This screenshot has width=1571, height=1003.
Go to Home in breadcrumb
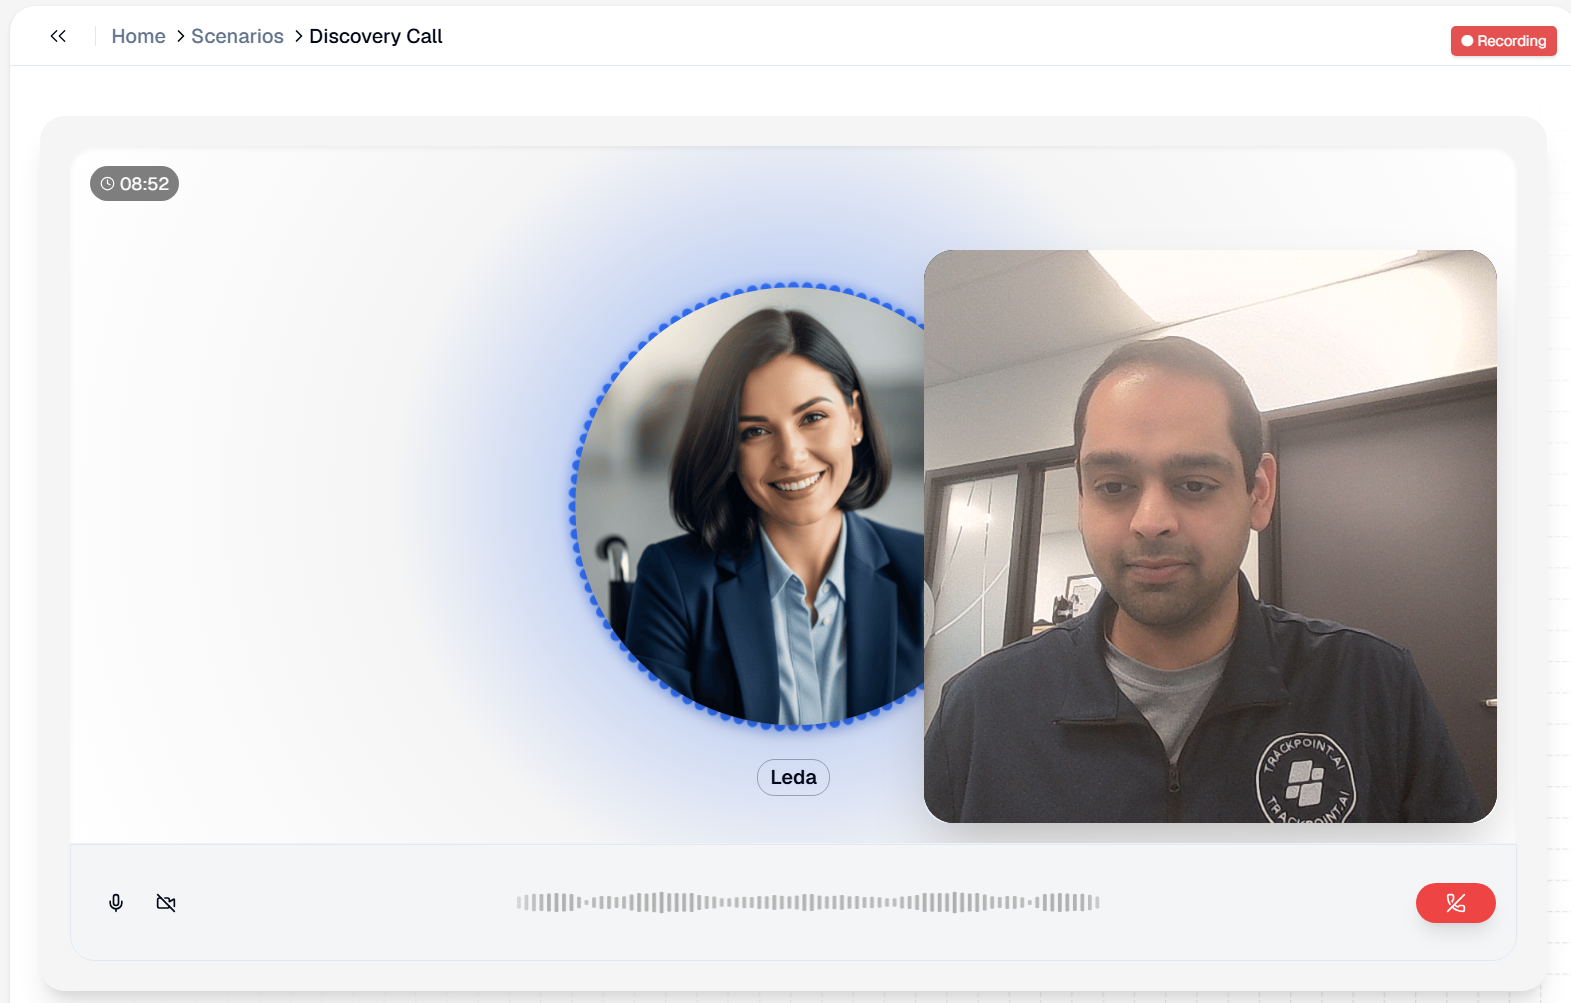click(138, 36)
